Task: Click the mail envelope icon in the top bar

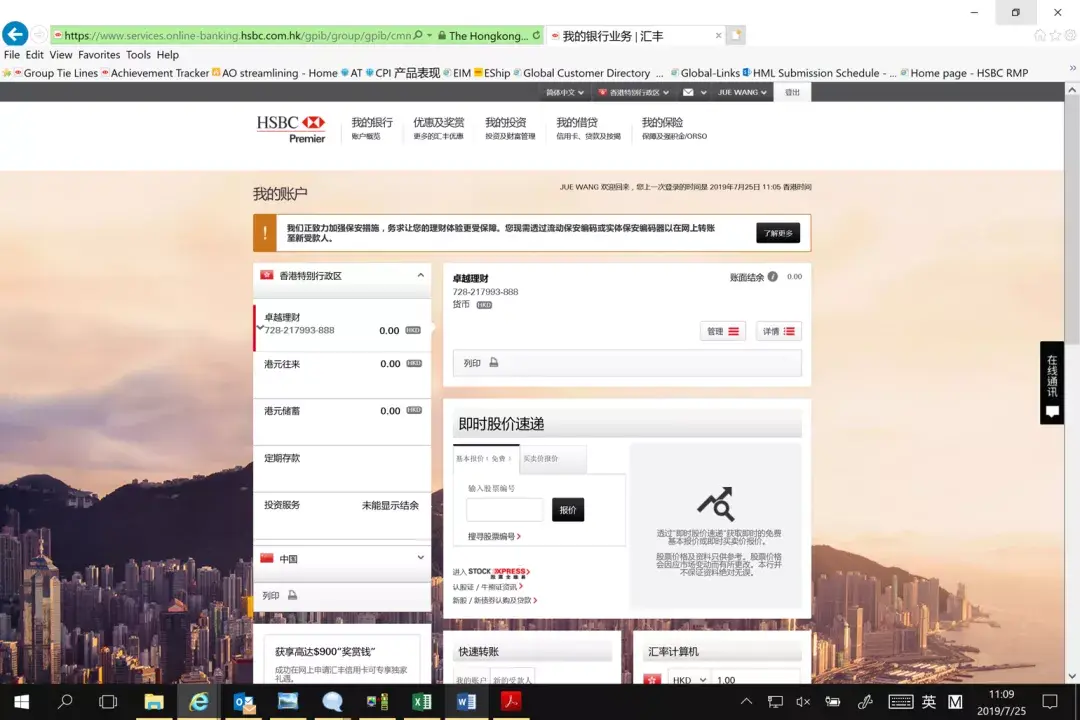Action: (688, 93)
